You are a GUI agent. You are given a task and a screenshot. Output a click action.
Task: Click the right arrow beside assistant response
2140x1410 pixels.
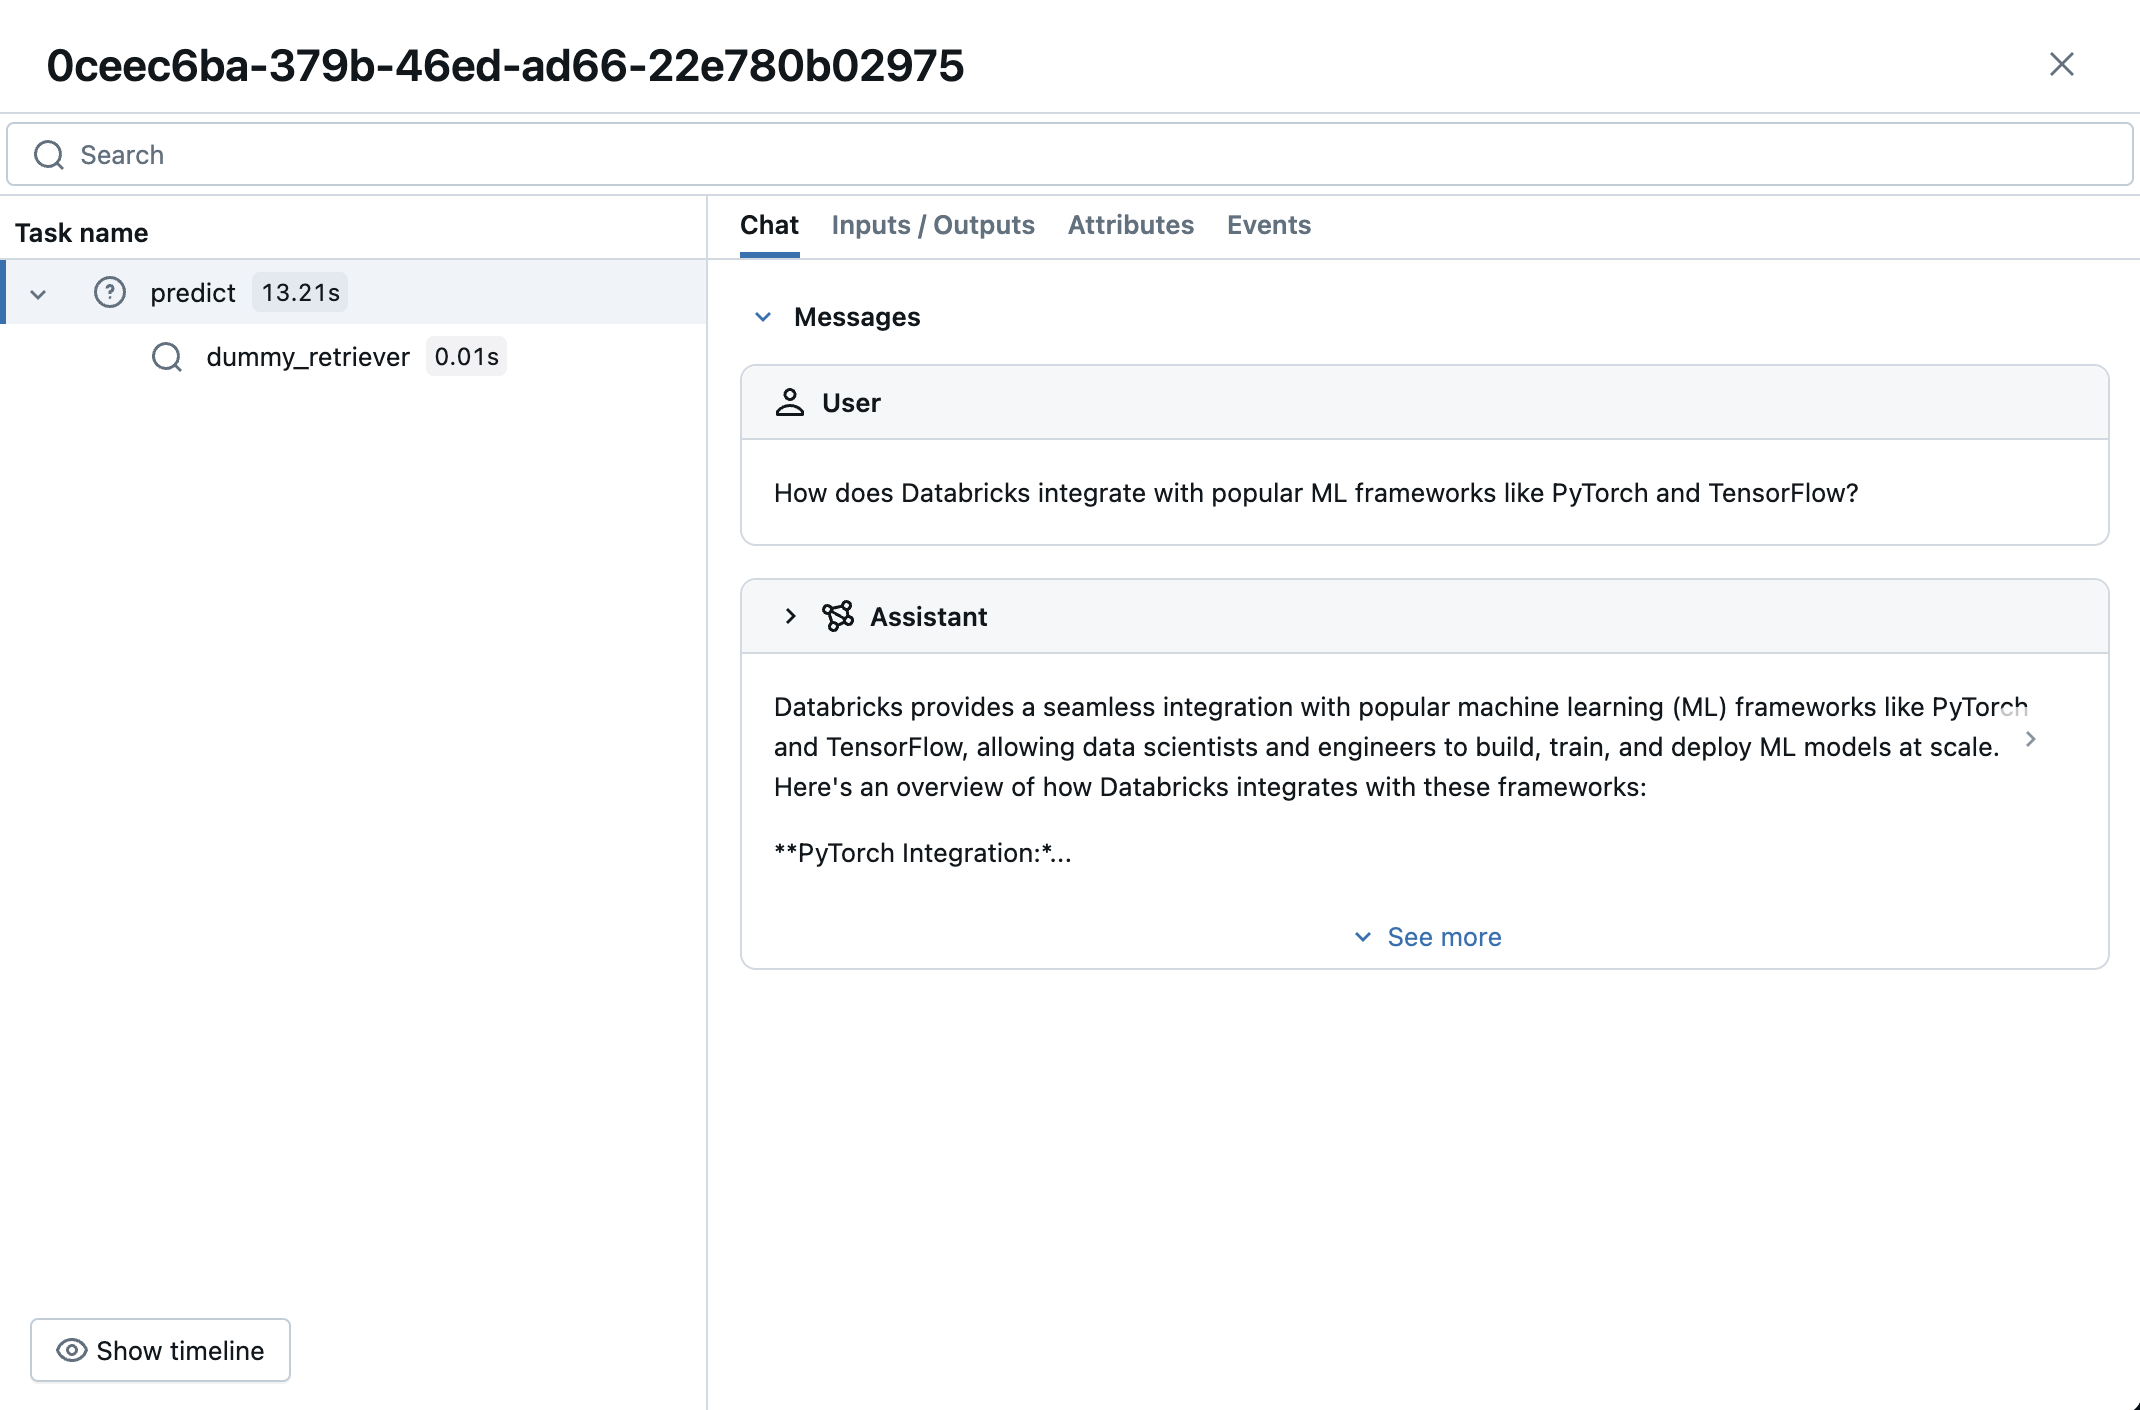[x=2030, y=739]
